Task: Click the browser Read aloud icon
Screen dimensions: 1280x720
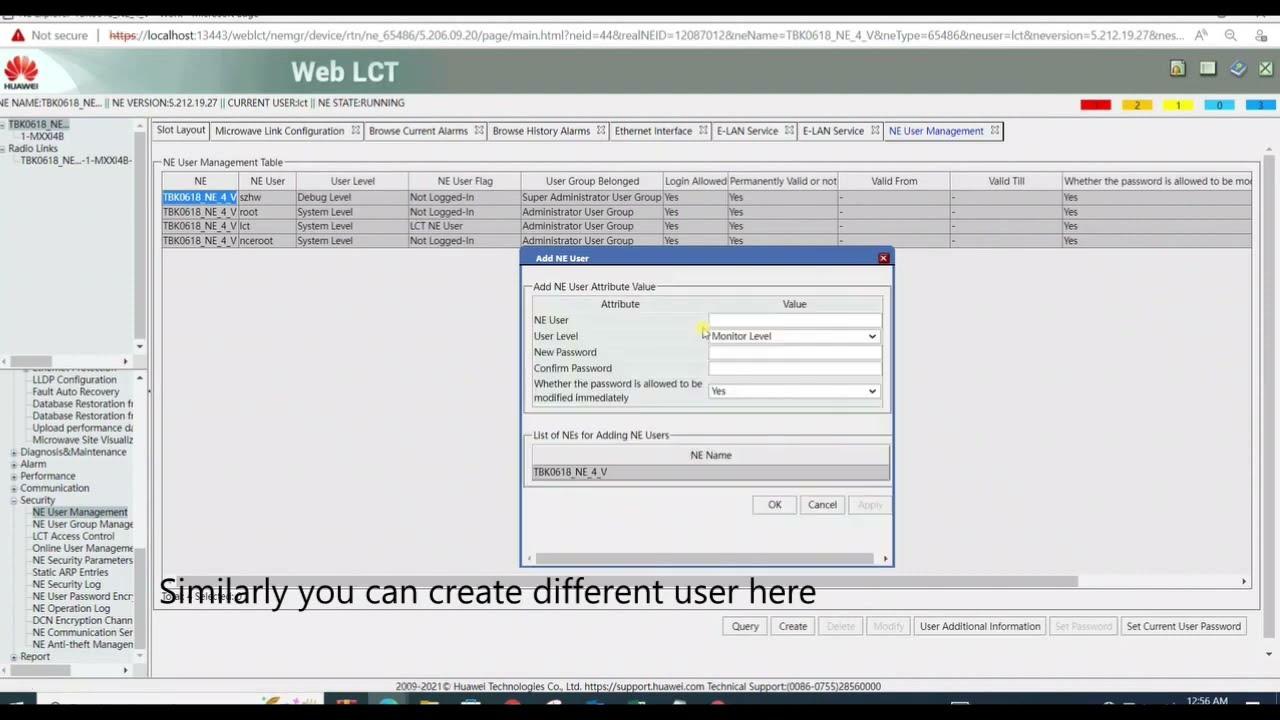Action: click(x=1201, y=35)
